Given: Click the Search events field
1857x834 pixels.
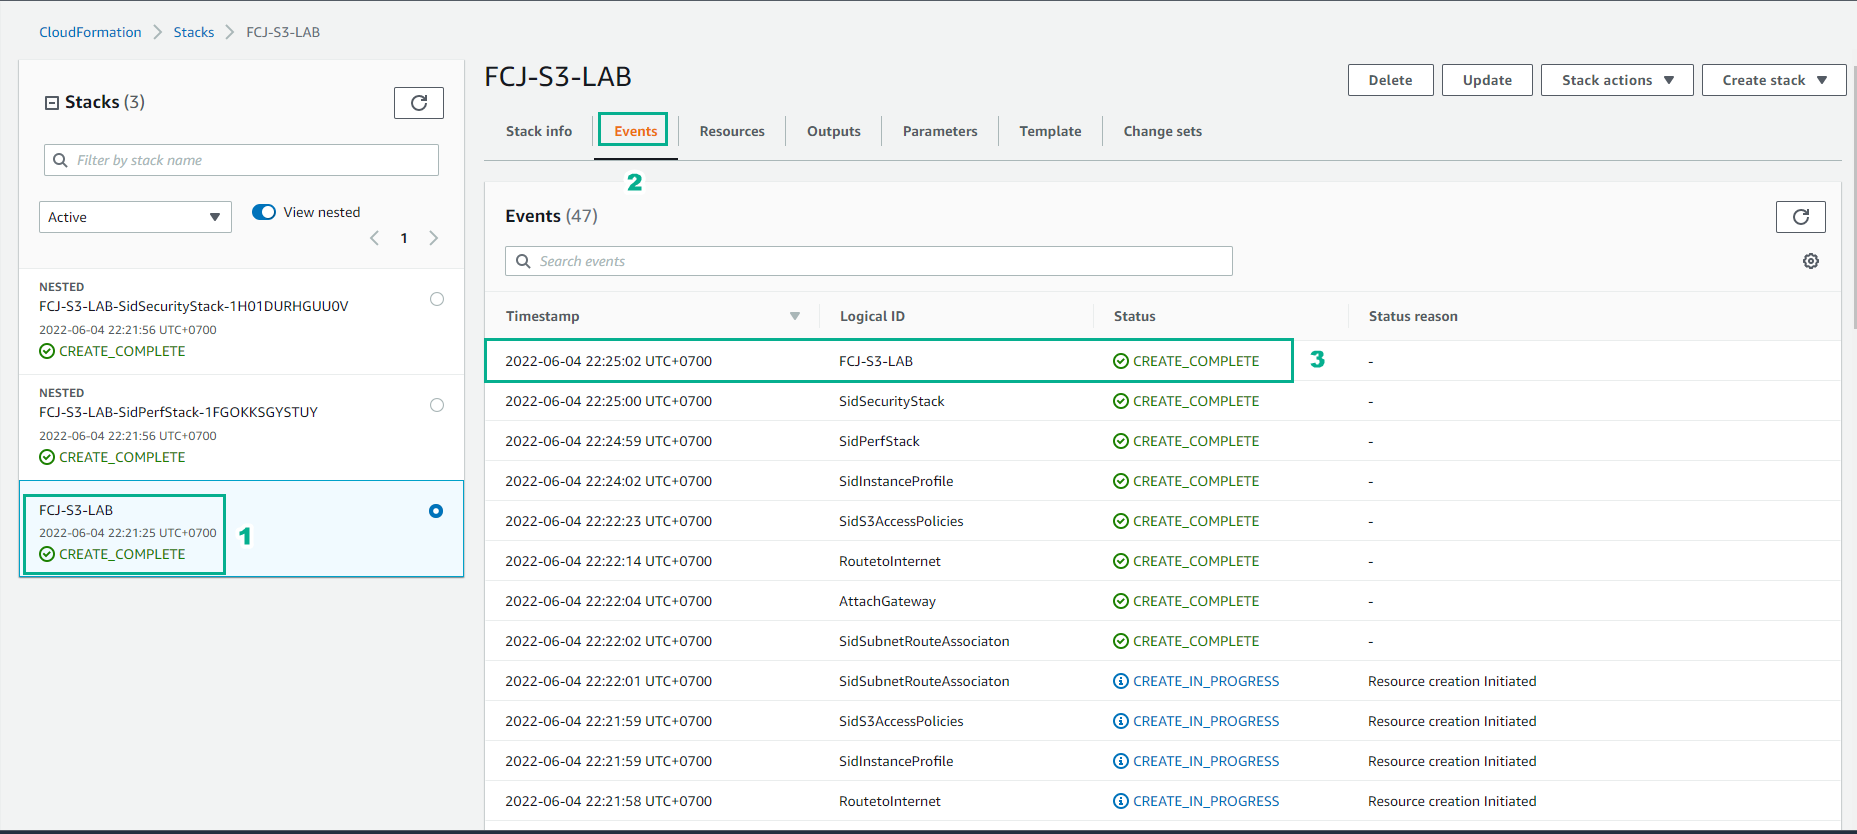Looking at the screenshot, I should pos(868,261).
